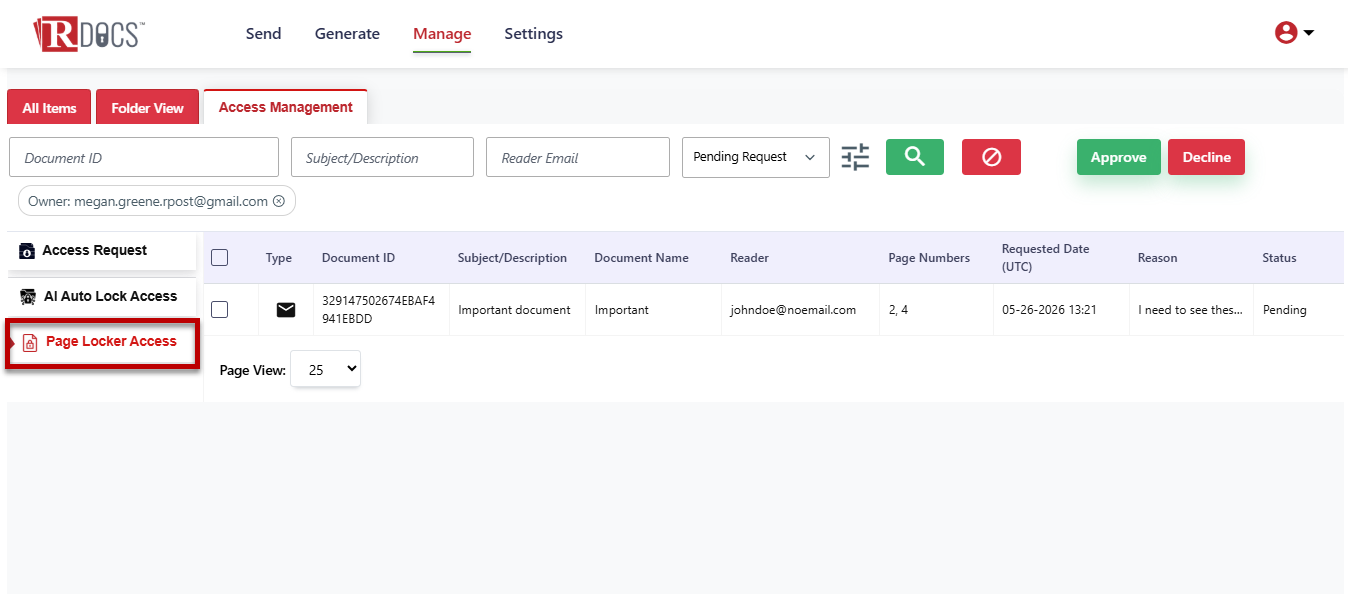
Task: Open Access Request in the sidebar
Action: (101, 251)
